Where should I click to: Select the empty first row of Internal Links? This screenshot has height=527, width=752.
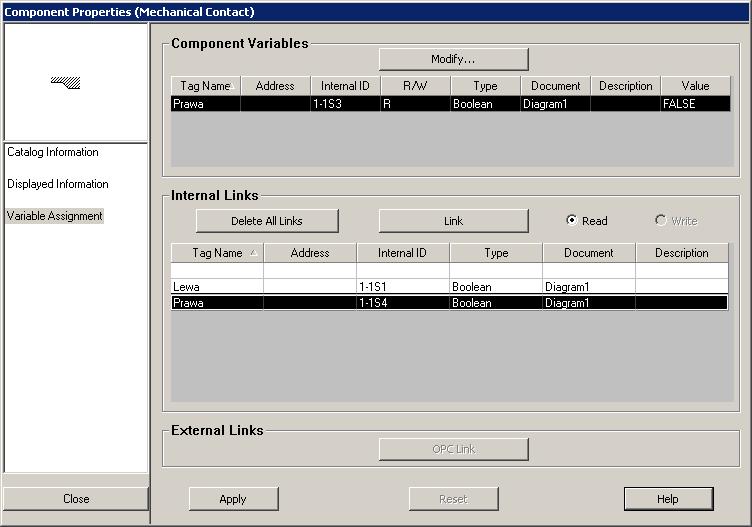point(449,270)
